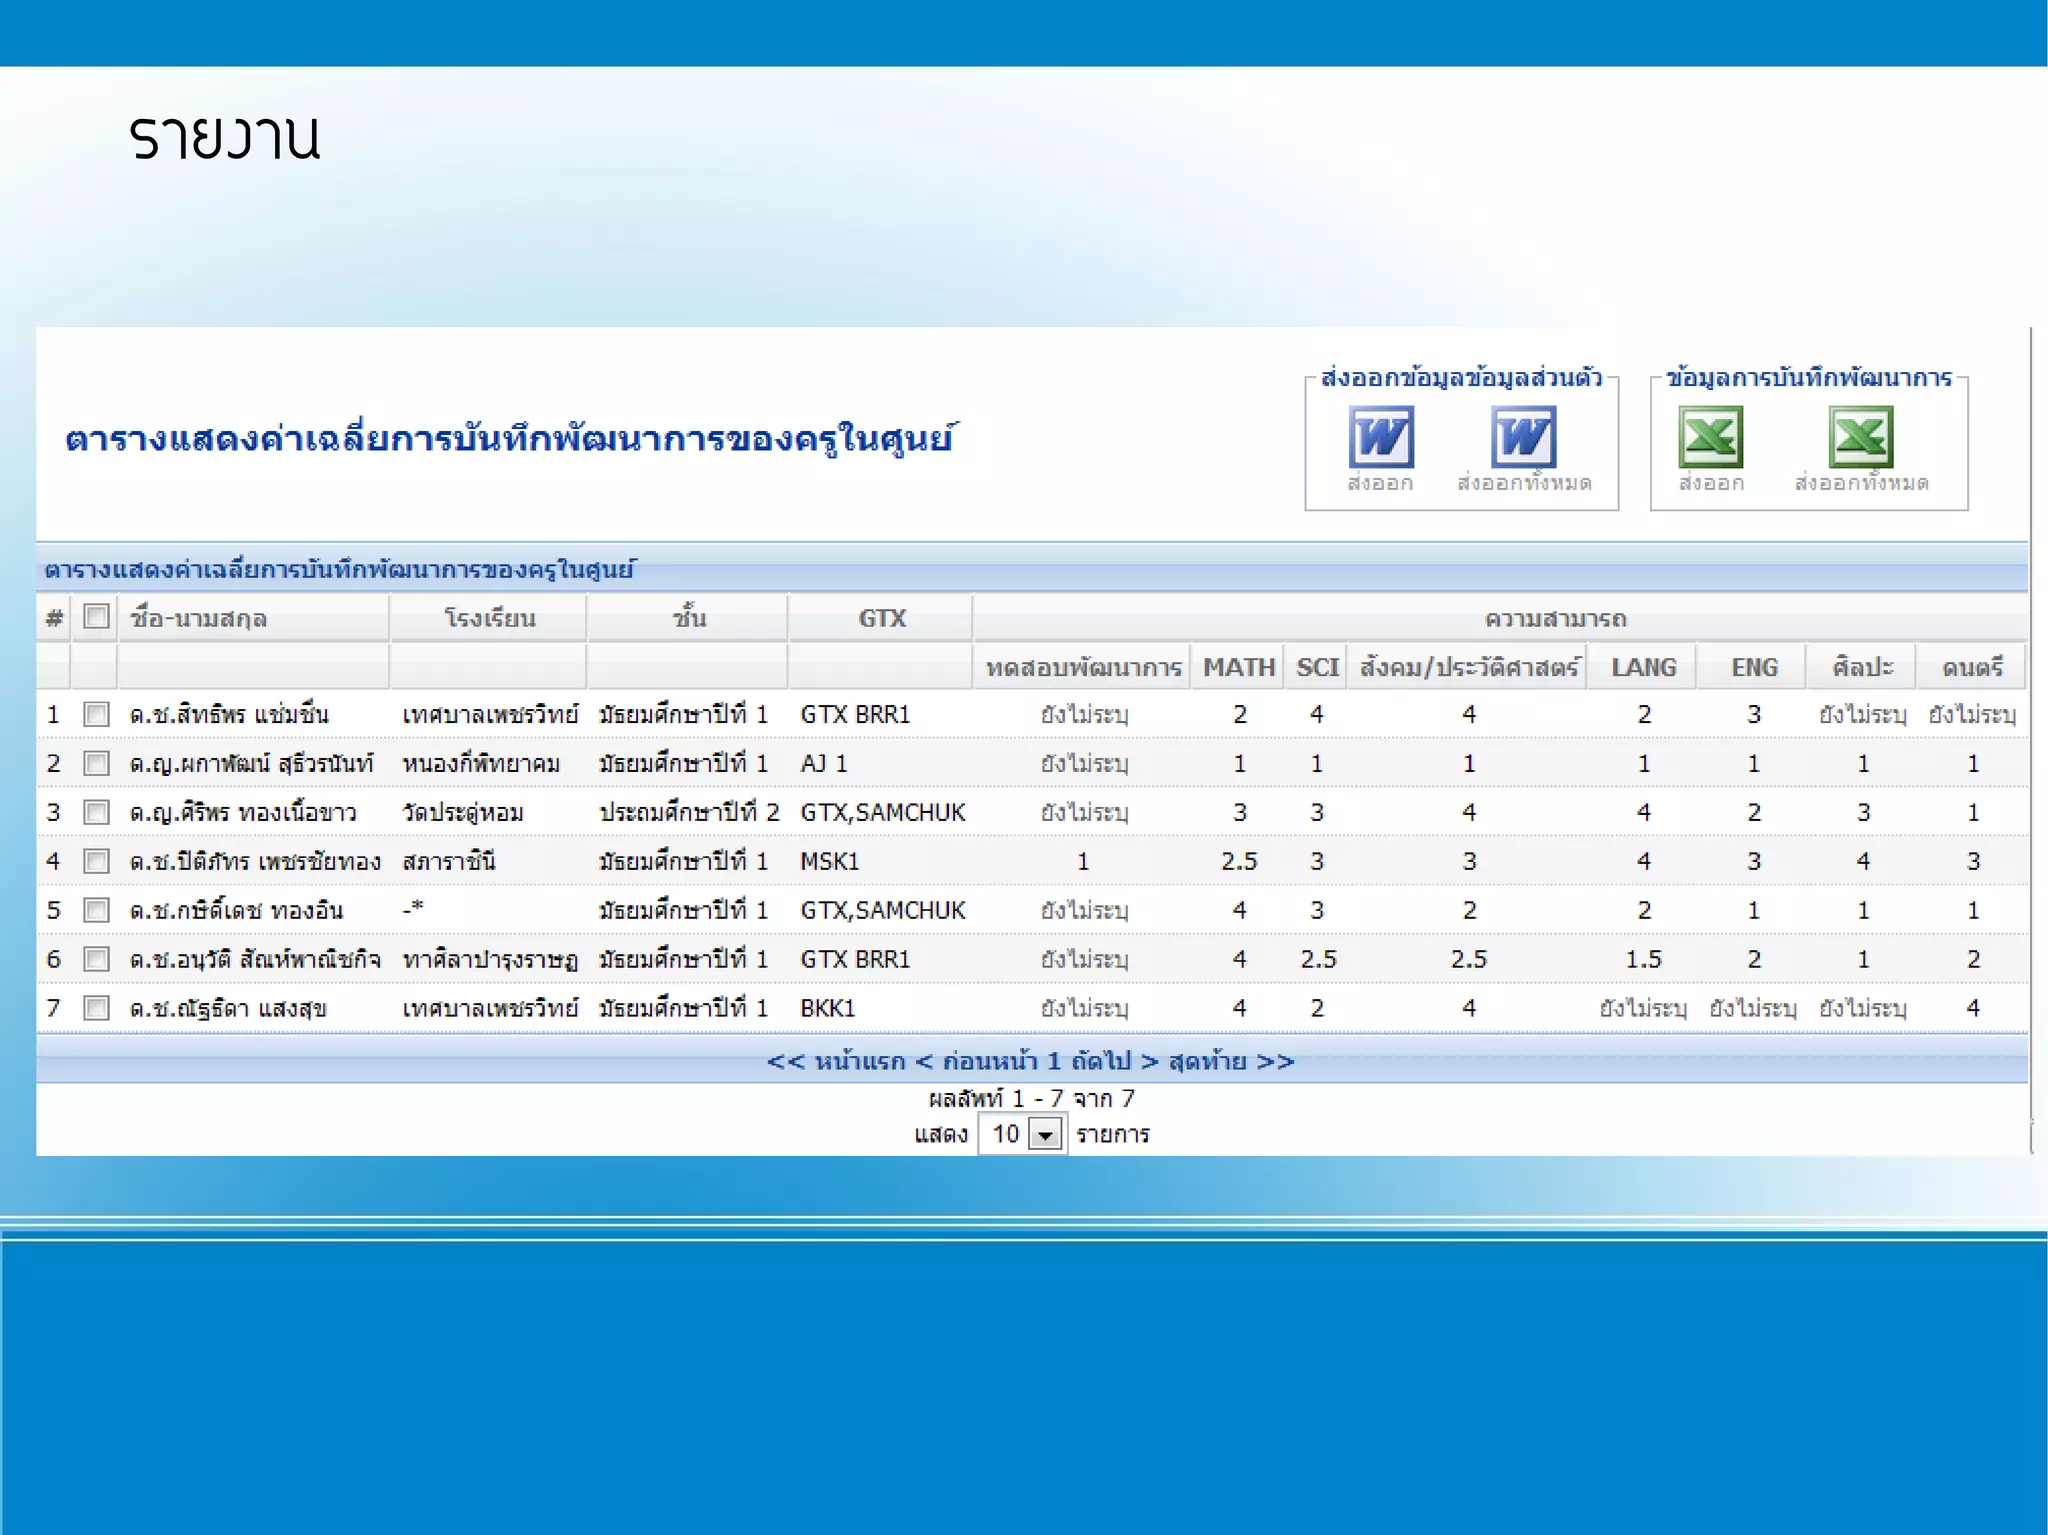Check the box for ด.ช.ปิติภัทร เพชรชัยทอง
Viewport: 2048px width, 1535px height.
[96, 861]
